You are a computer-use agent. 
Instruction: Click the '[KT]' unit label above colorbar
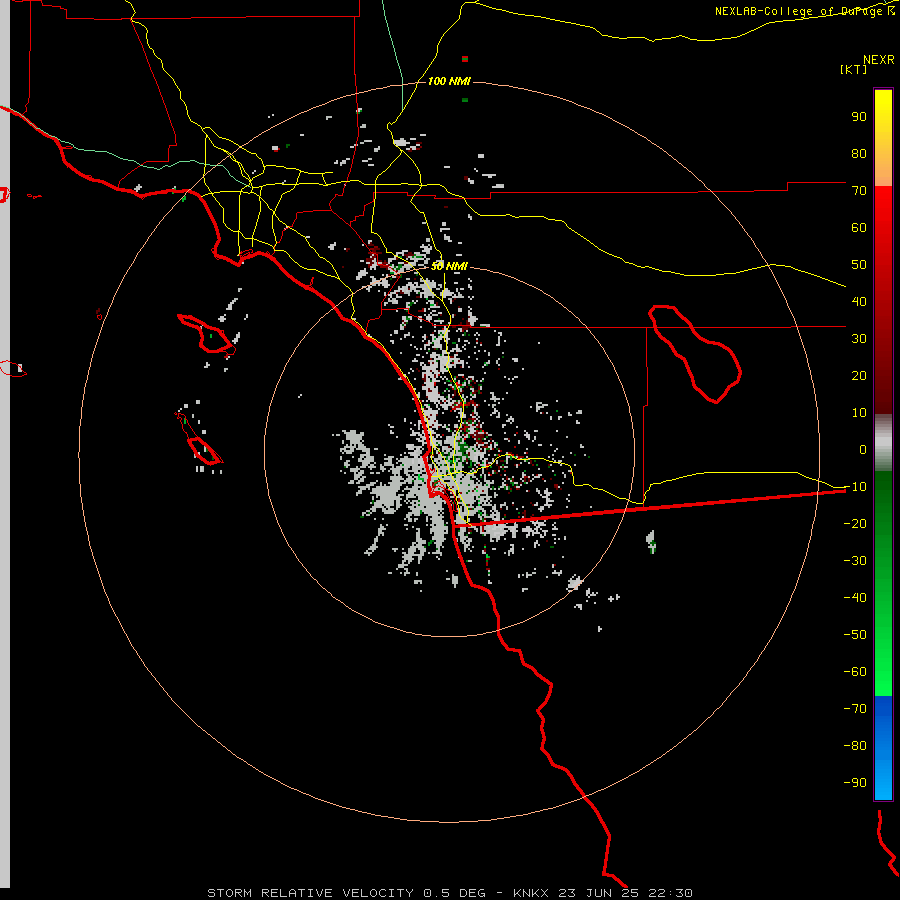click(x=853, y=69)
